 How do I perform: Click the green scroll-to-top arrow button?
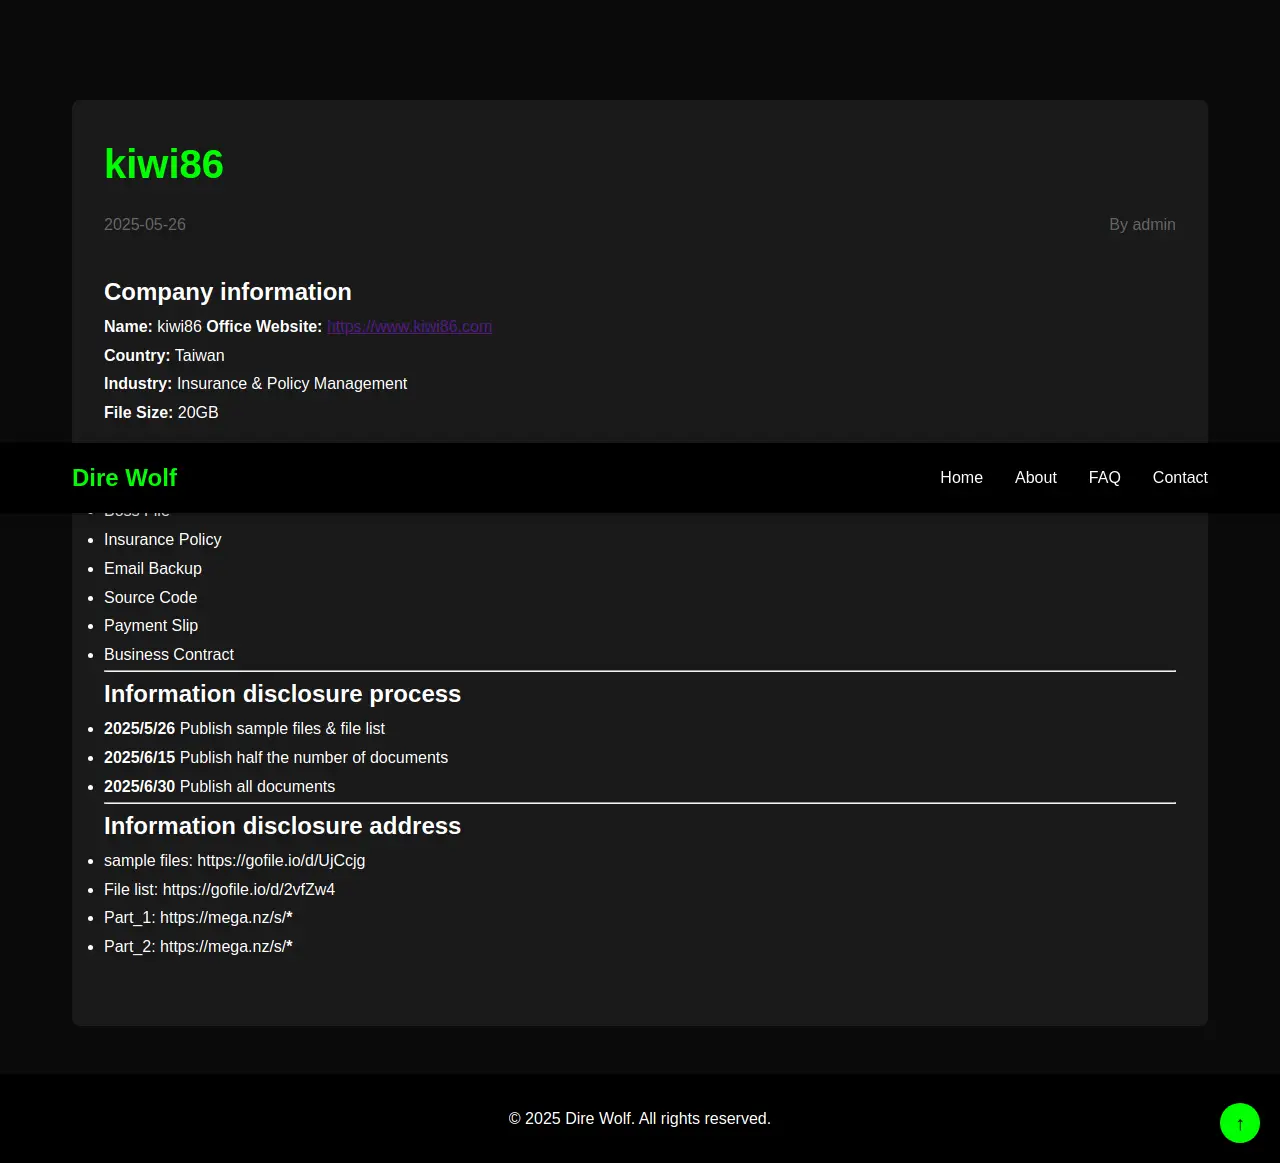click(1239, 1123)
